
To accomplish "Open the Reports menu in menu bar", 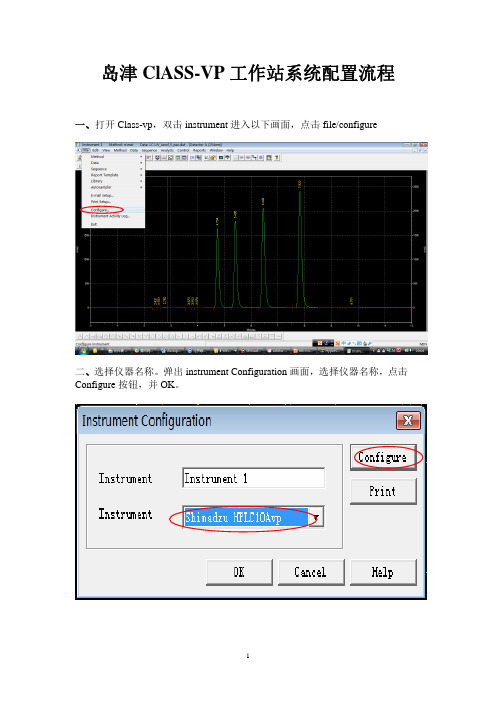I will (x=199, y=150).
